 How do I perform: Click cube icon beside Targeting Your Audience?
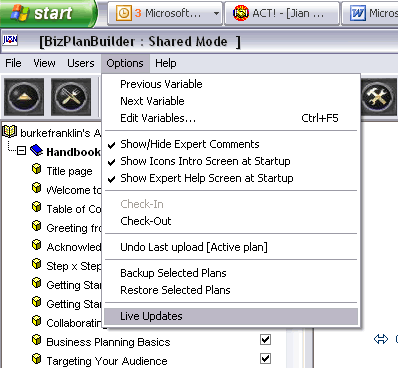coord(37,359)
